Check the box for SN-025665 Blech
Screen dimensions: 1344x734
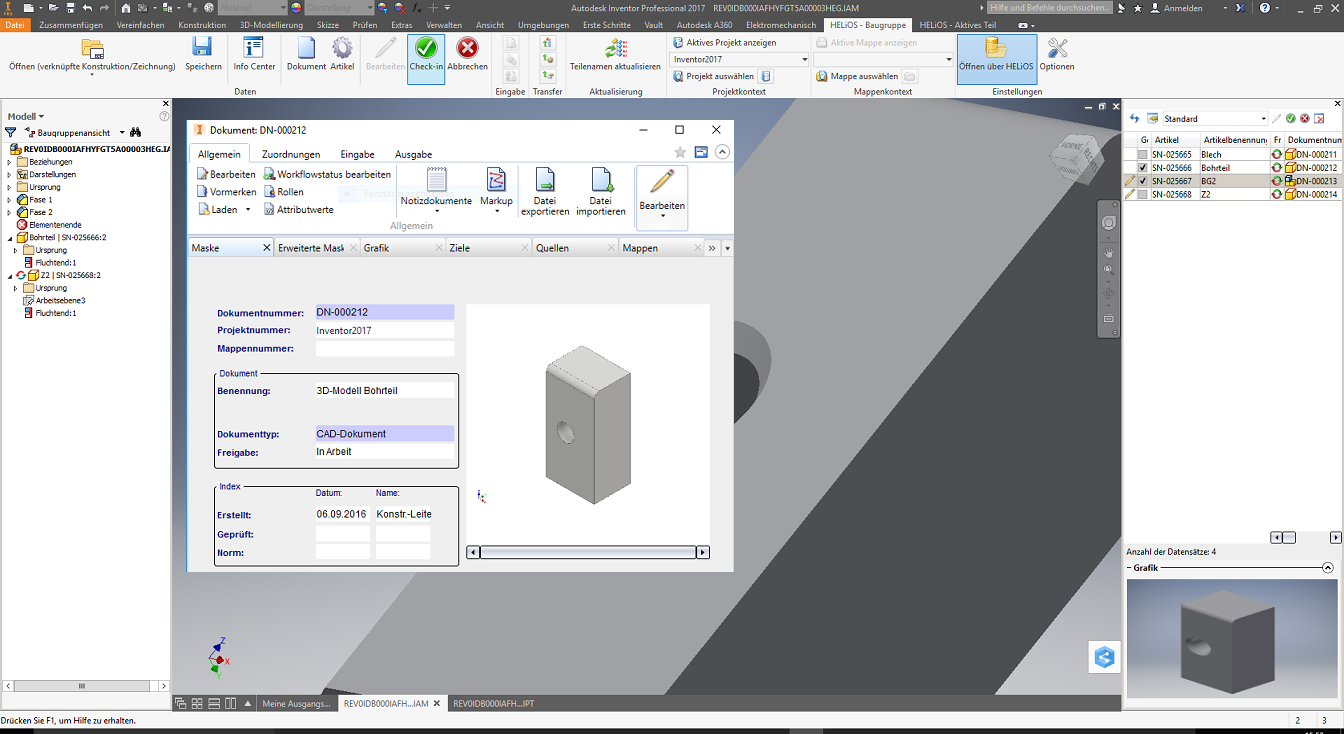[x=1142, y=155]
